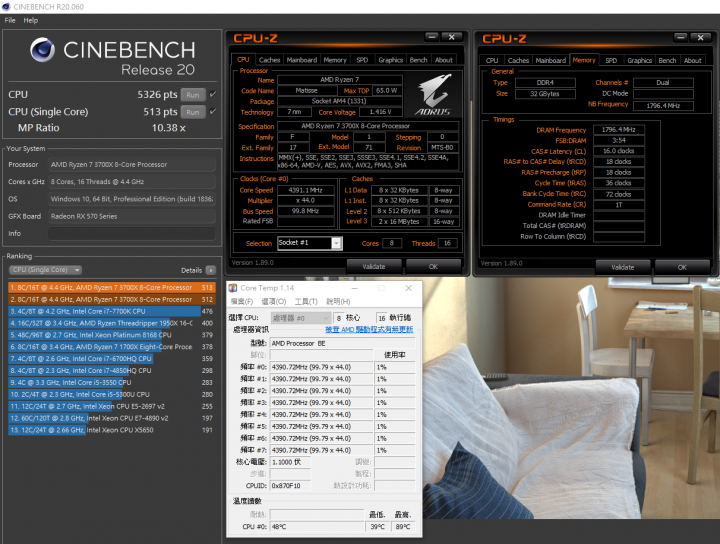Minimize the right CPU-Z window
The height and width of the screenshot is (544, 720).
tap(681, 38)
